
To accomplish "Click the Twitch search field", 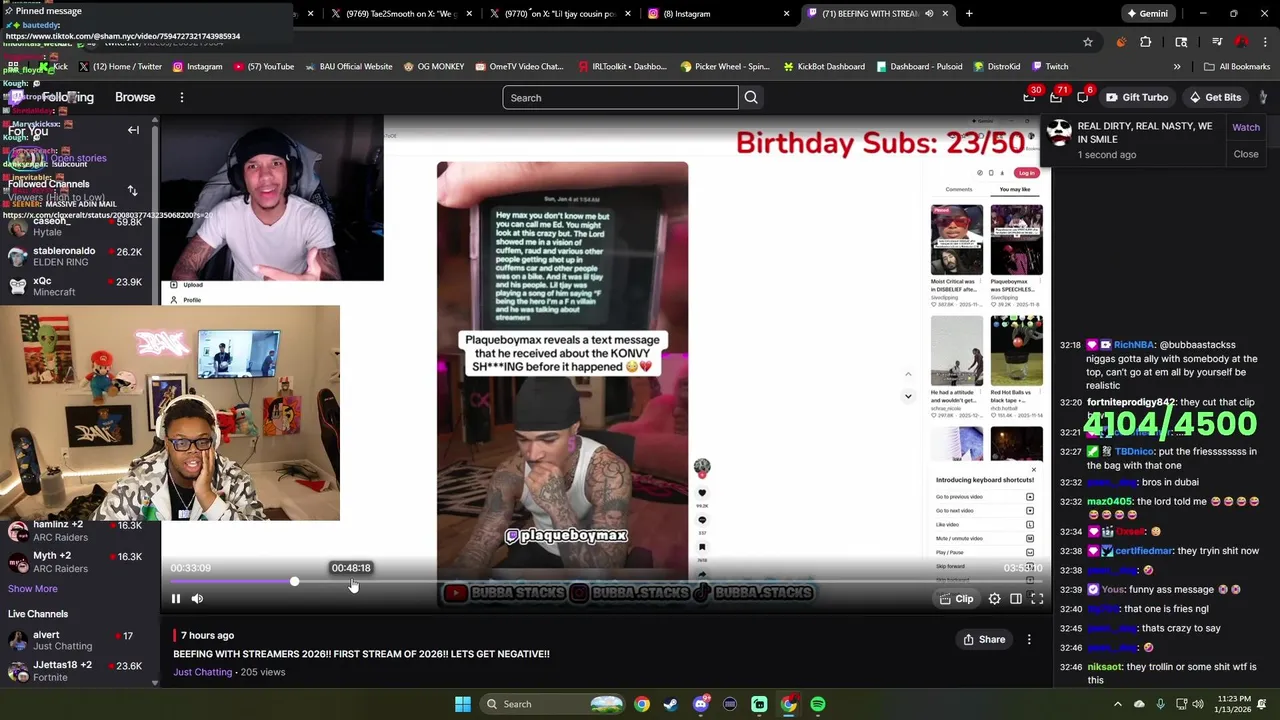I will 620,98.
